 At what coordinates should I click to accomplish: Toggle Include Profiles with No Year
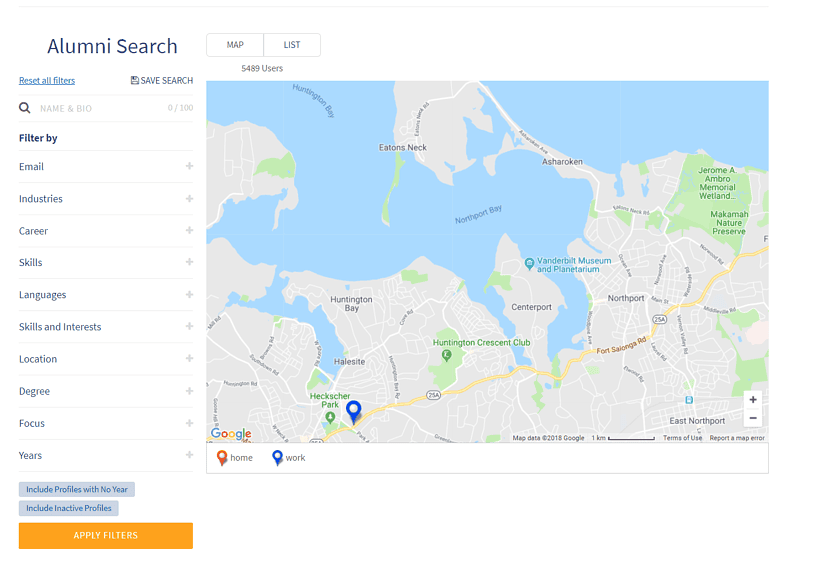pos(77,489)
